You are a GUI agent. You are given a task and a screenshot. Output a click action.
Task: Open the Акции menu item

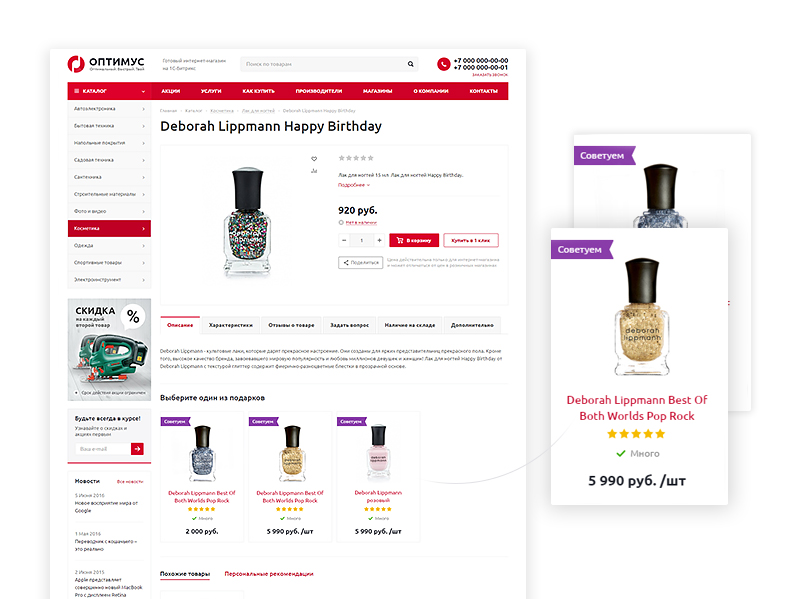click(170, 91)
